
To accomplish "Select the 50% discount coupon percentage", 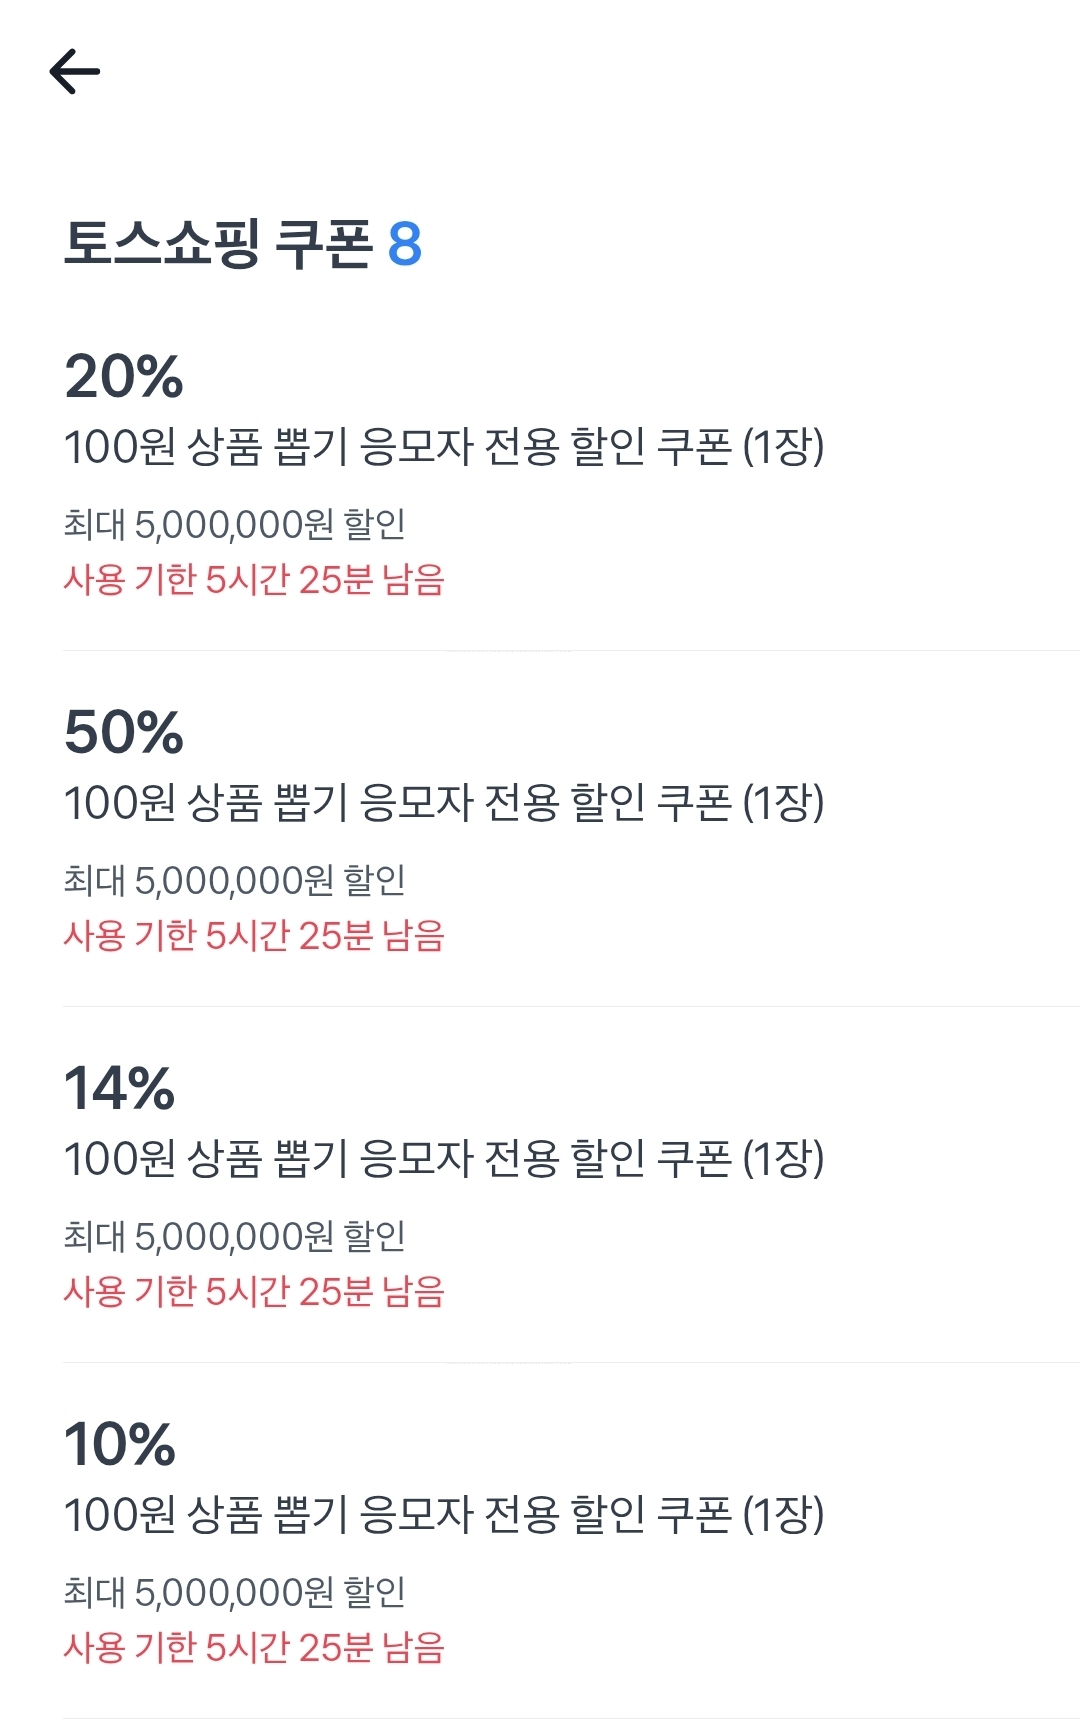I will tap(124, 732).
